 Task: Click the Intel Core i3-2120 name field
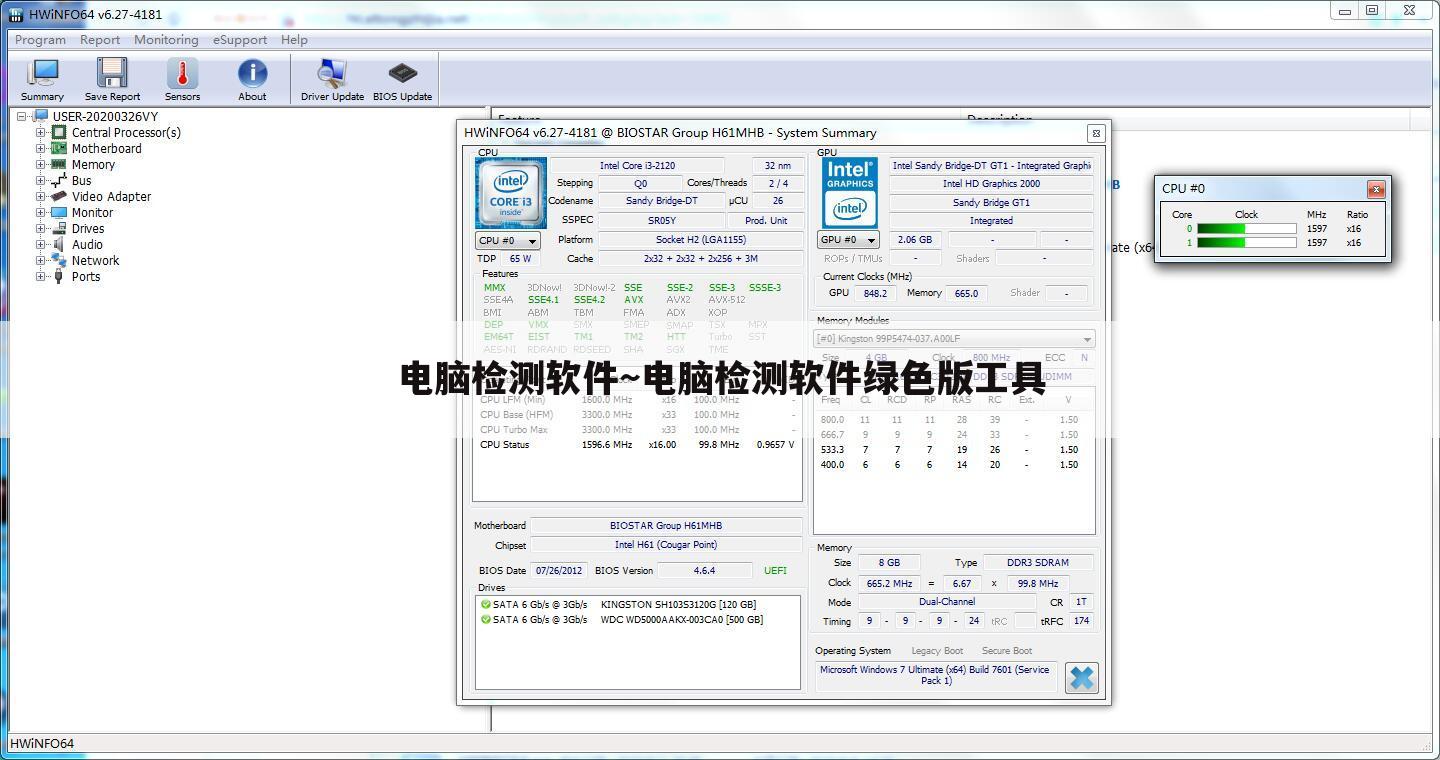click(637, 166)
